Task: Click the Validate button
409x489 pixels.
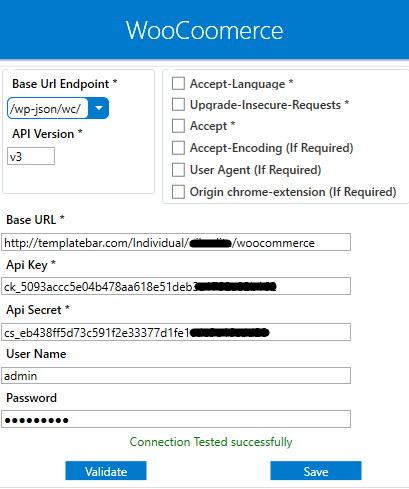Action: click(x=106, y=471)
